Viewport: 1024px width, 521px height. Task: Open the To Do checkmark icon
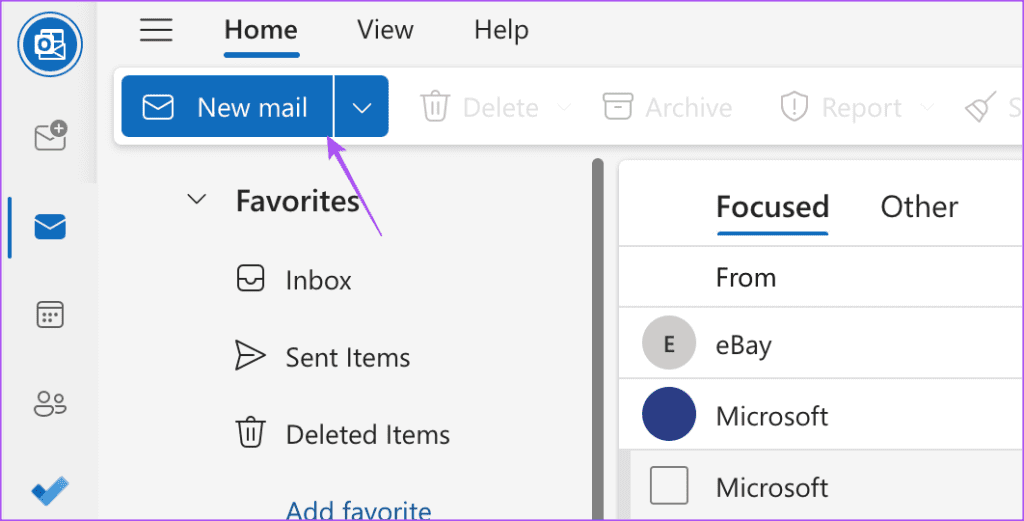[50, 491]
